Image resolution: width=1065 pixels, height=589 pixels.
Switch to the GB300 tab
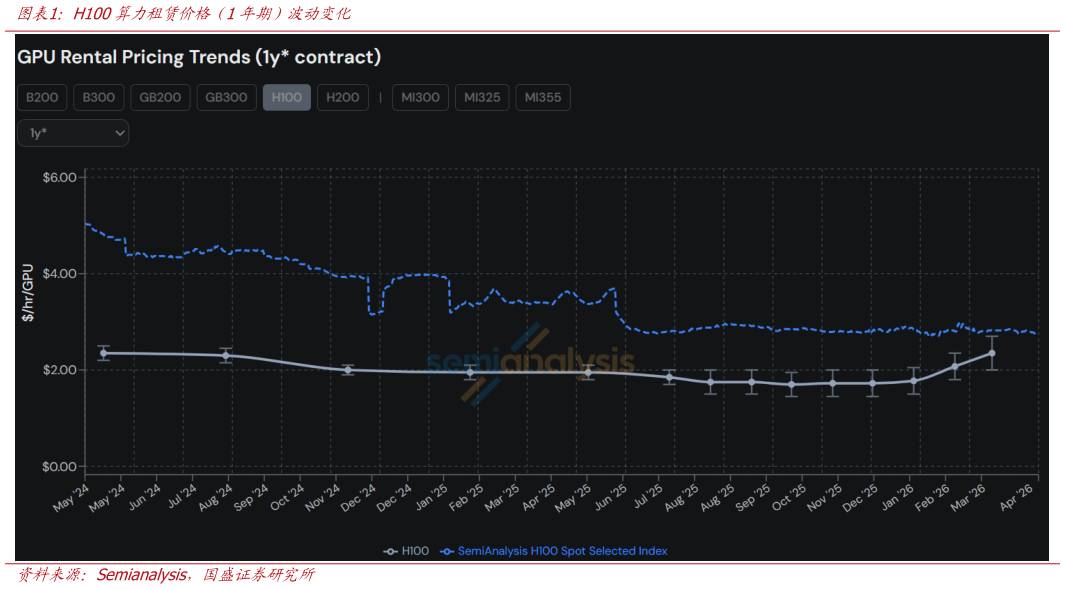coord(226,97)
